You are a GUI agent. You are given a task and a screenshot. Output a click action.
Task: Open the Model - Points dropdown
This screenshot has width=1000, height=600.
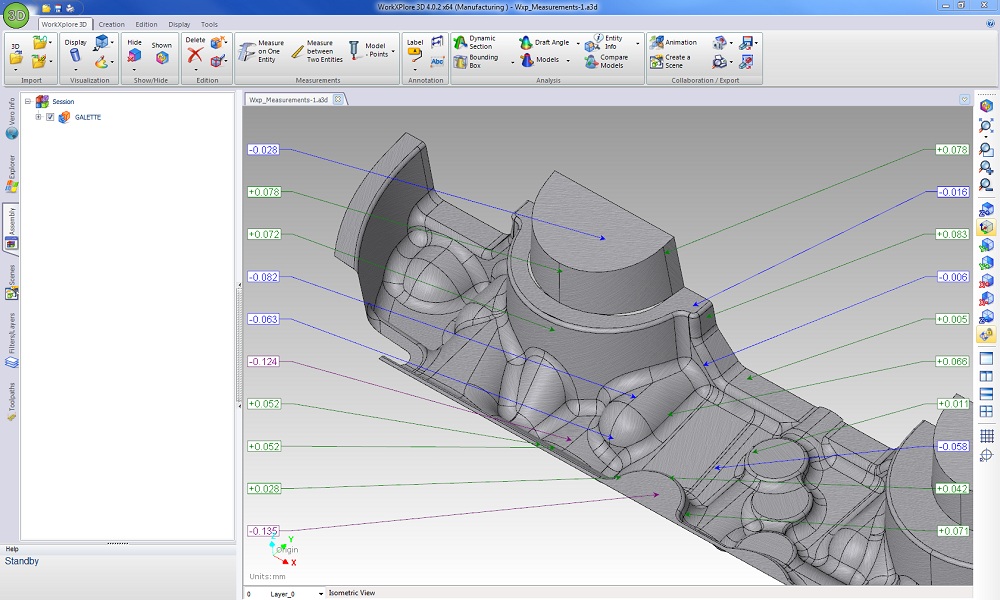tap(393, 50)
